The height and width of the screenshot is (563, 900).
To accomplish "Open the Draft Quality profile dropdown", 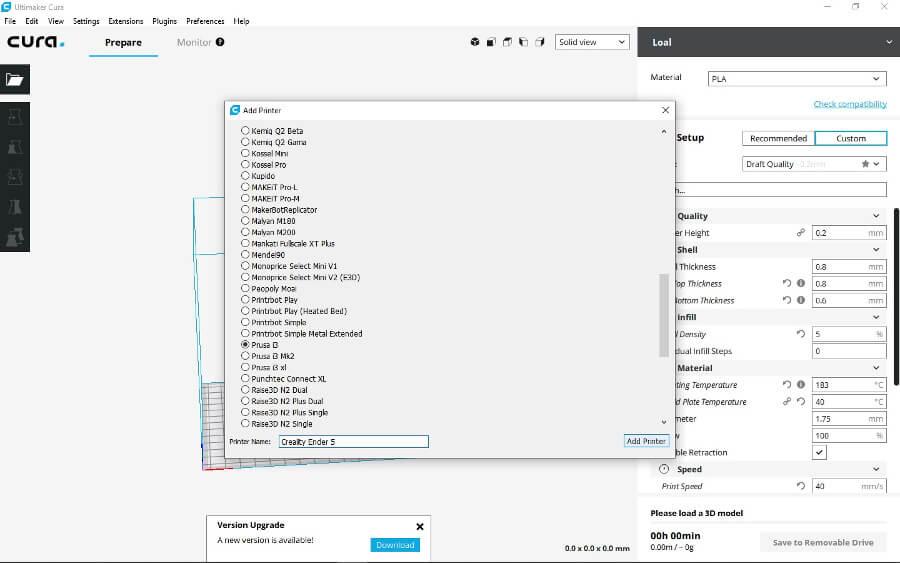I will coord(813,164).
